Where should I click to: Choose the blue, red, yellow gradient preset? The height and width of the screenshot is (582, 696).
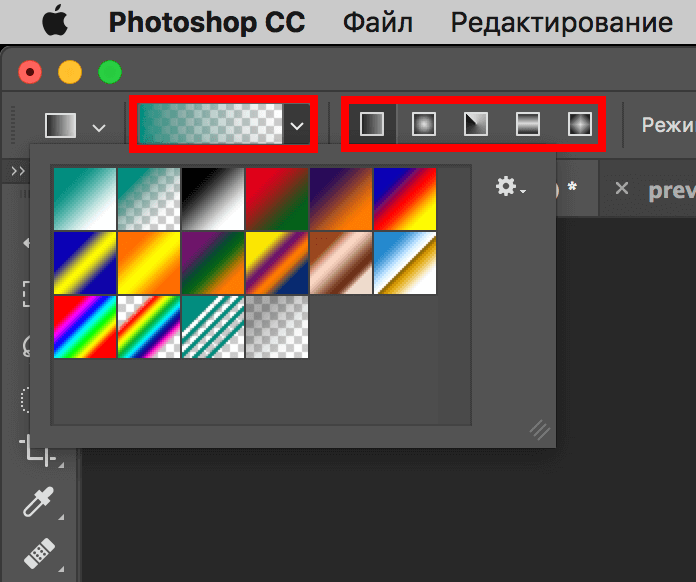pyautogui.click(x=404, y=199)
